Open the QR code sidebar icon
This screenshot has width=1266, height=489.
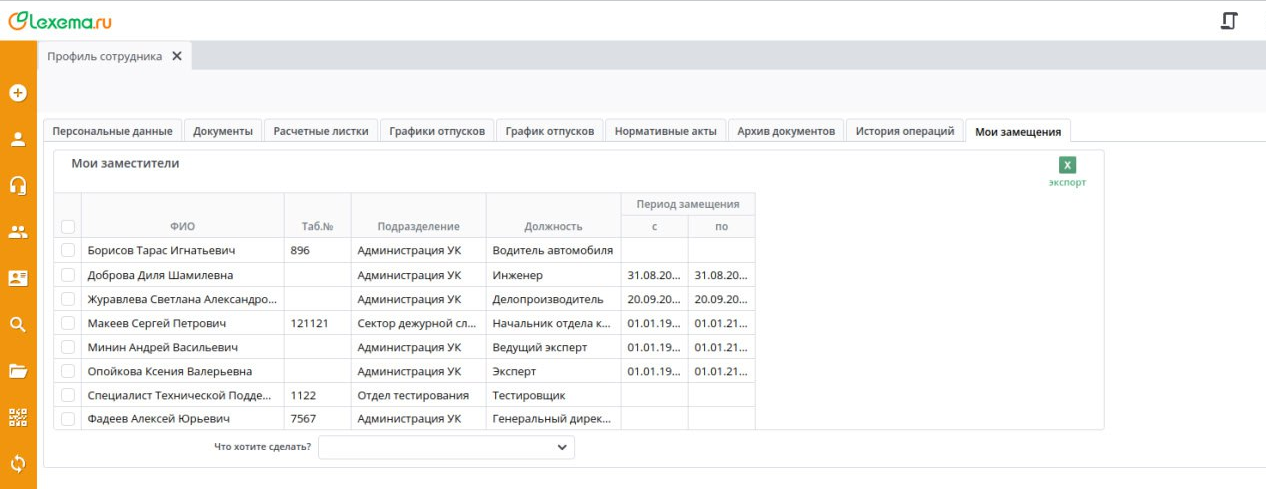(x=17, y=417)
